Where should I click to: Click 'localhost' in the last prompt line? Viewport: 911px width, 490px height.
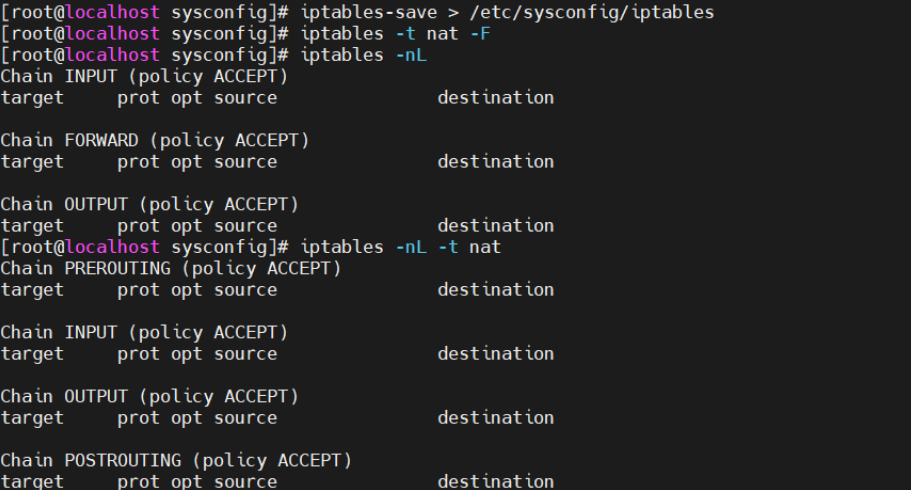point(113,247)
